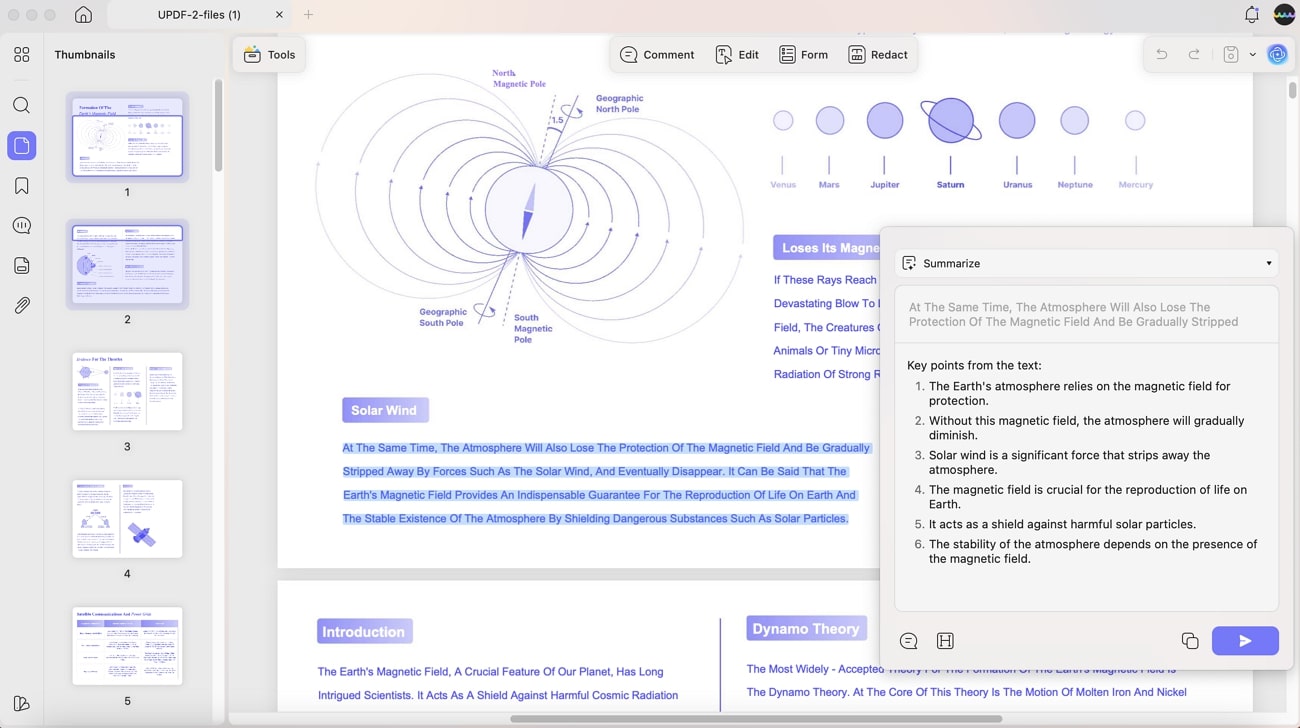Switch to Comment mode

tap(657, 55)
